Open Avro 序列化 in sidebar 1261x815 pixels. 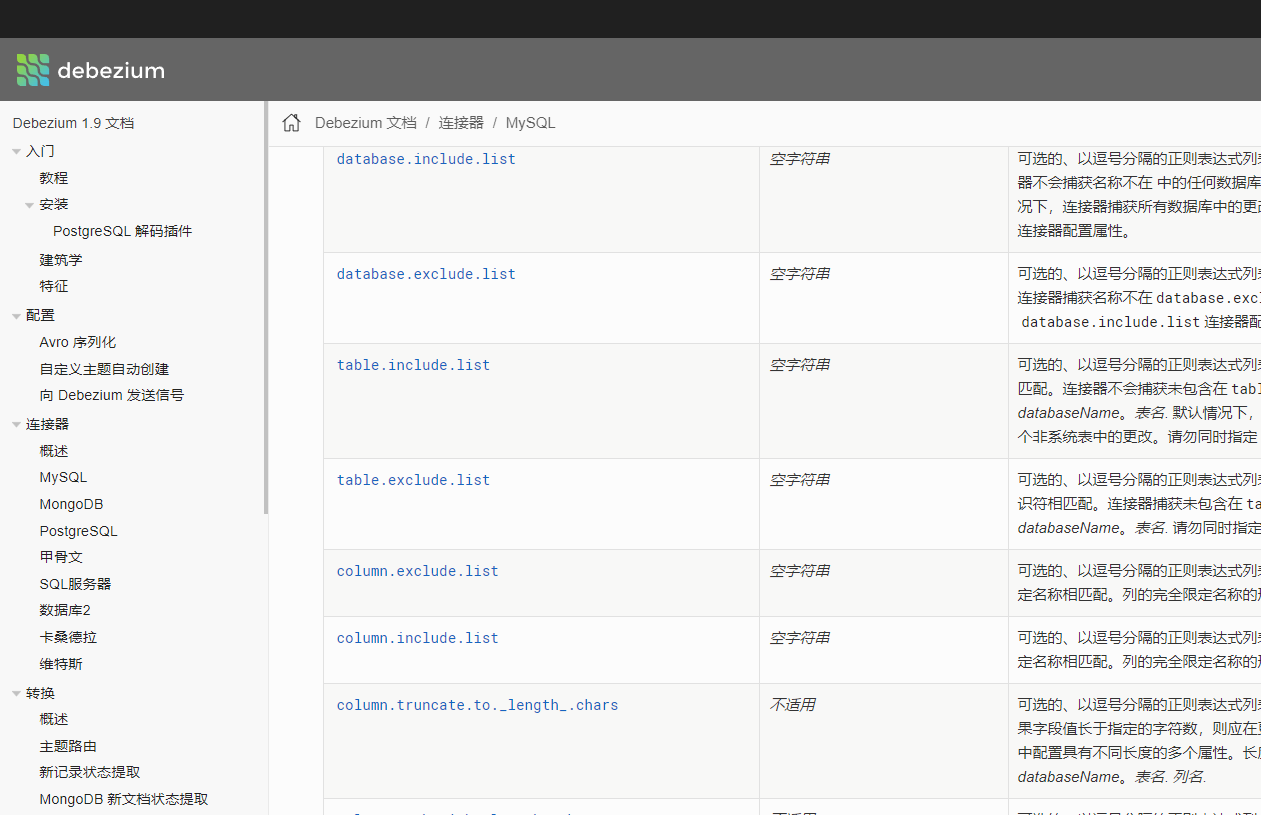(x=78, y=342)
